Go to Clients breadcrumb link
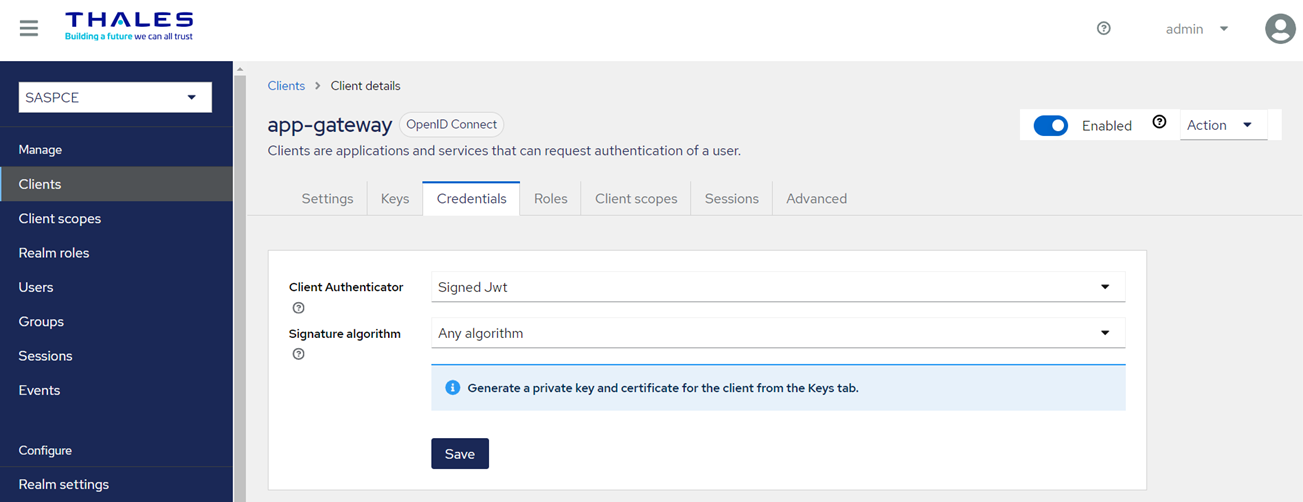This screenshot has height=502, width=1303. click(286, 86)
